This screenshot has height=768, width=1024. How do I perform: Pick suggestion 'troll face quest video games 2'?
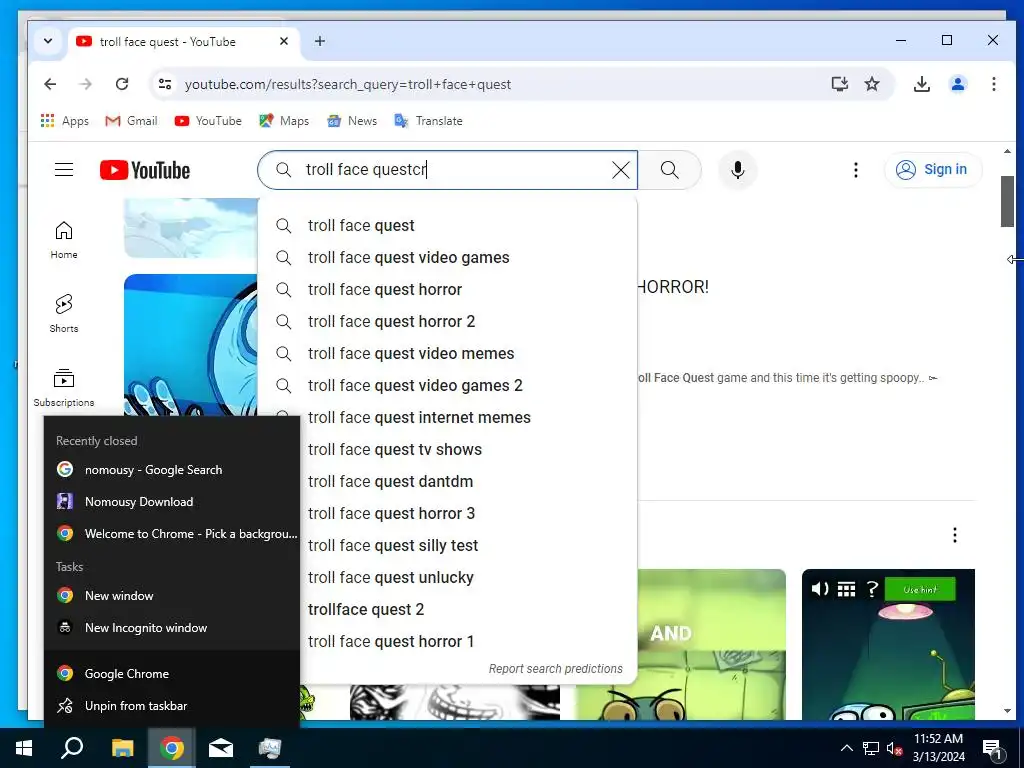point(447,385)
